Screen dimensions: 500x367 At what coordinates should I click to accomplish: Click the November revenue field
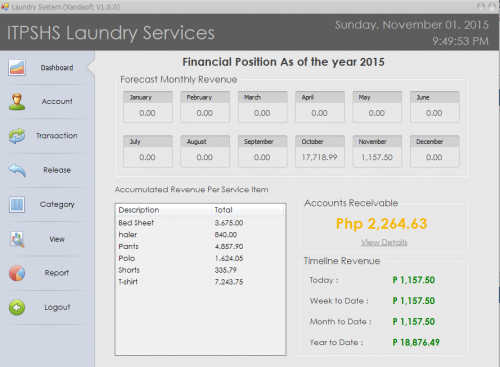(377, 157)
